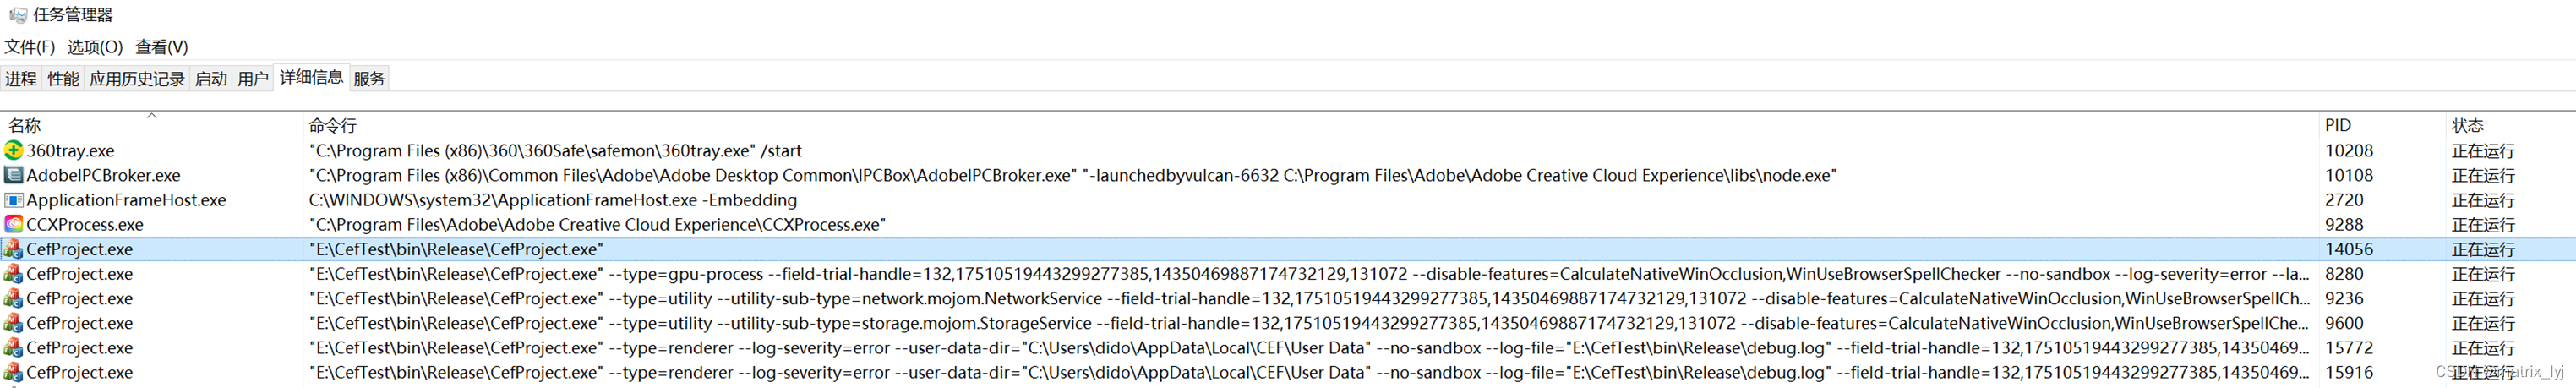
Task: Click the AdobeIPCBroker launchedbyvulcan-6632 command line
Action: pos(1073,175)
